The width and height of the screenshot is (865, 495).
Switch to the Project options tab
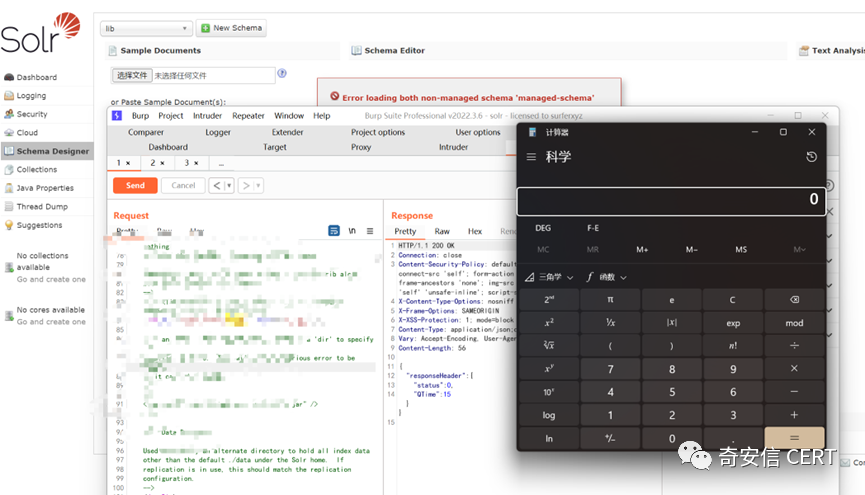[x=378, y=132]
